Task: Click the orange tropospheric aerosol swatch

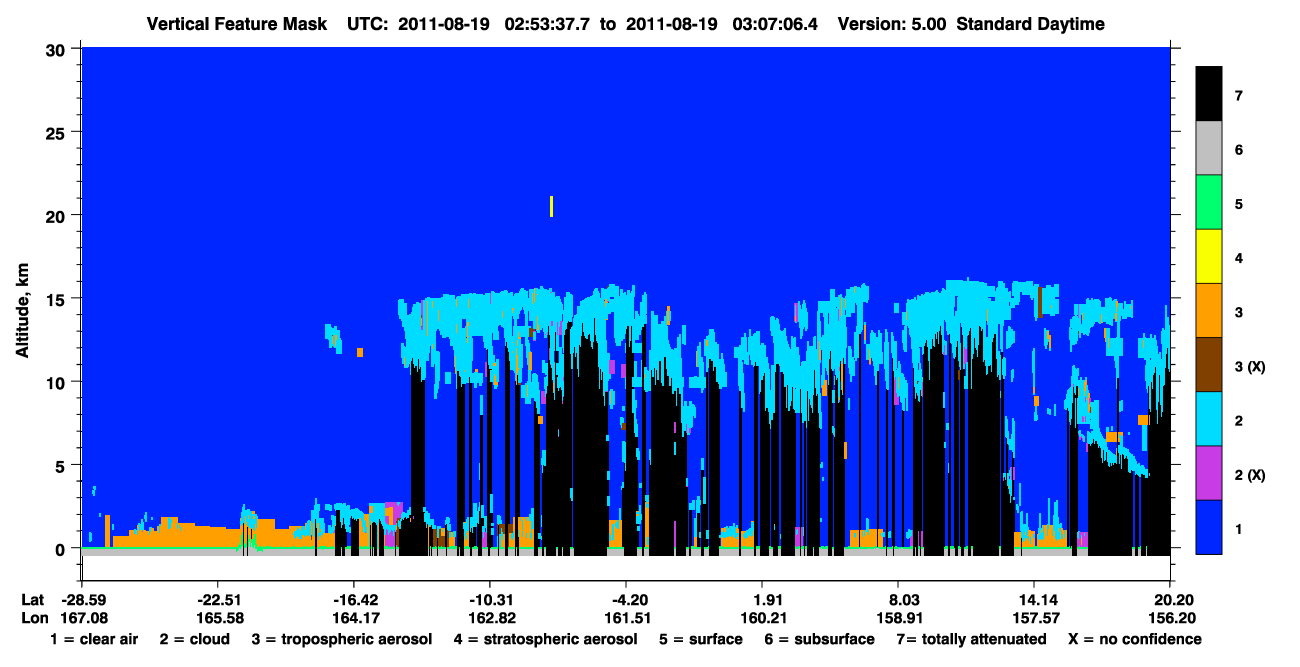Action: pos(1208,311)
